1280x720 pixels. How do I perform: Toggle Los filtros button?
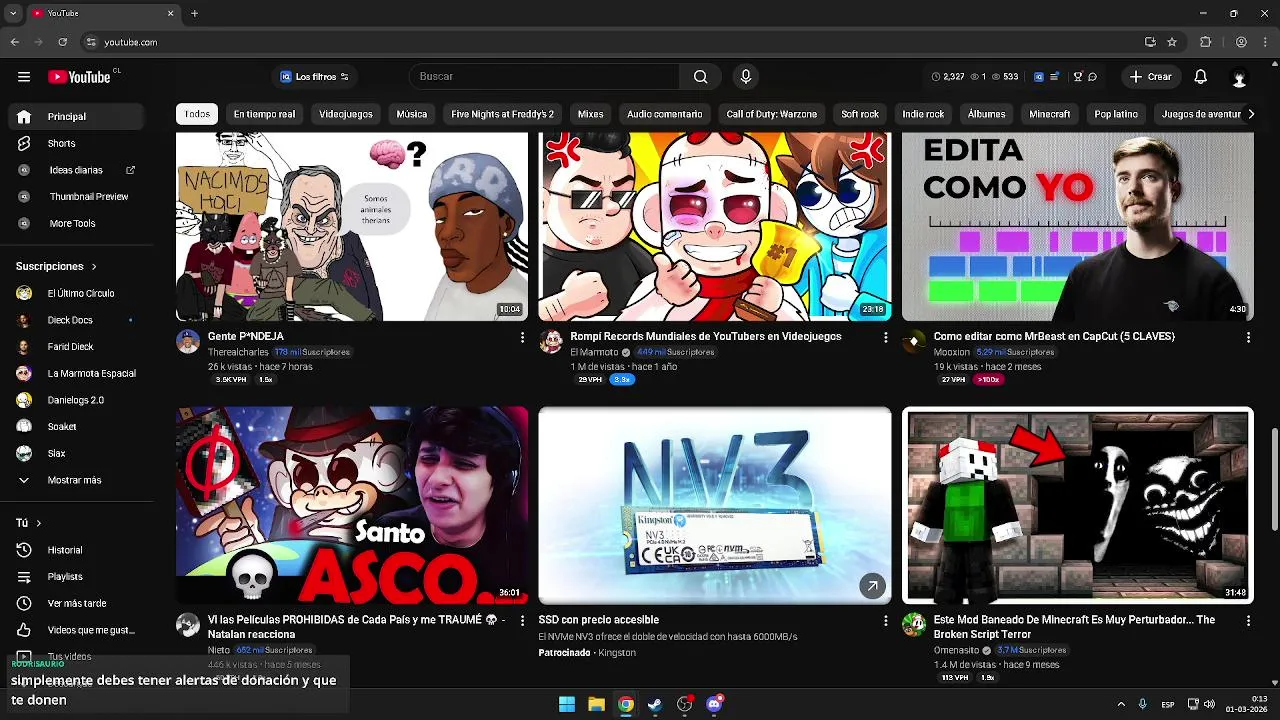(x=314, y=77)
